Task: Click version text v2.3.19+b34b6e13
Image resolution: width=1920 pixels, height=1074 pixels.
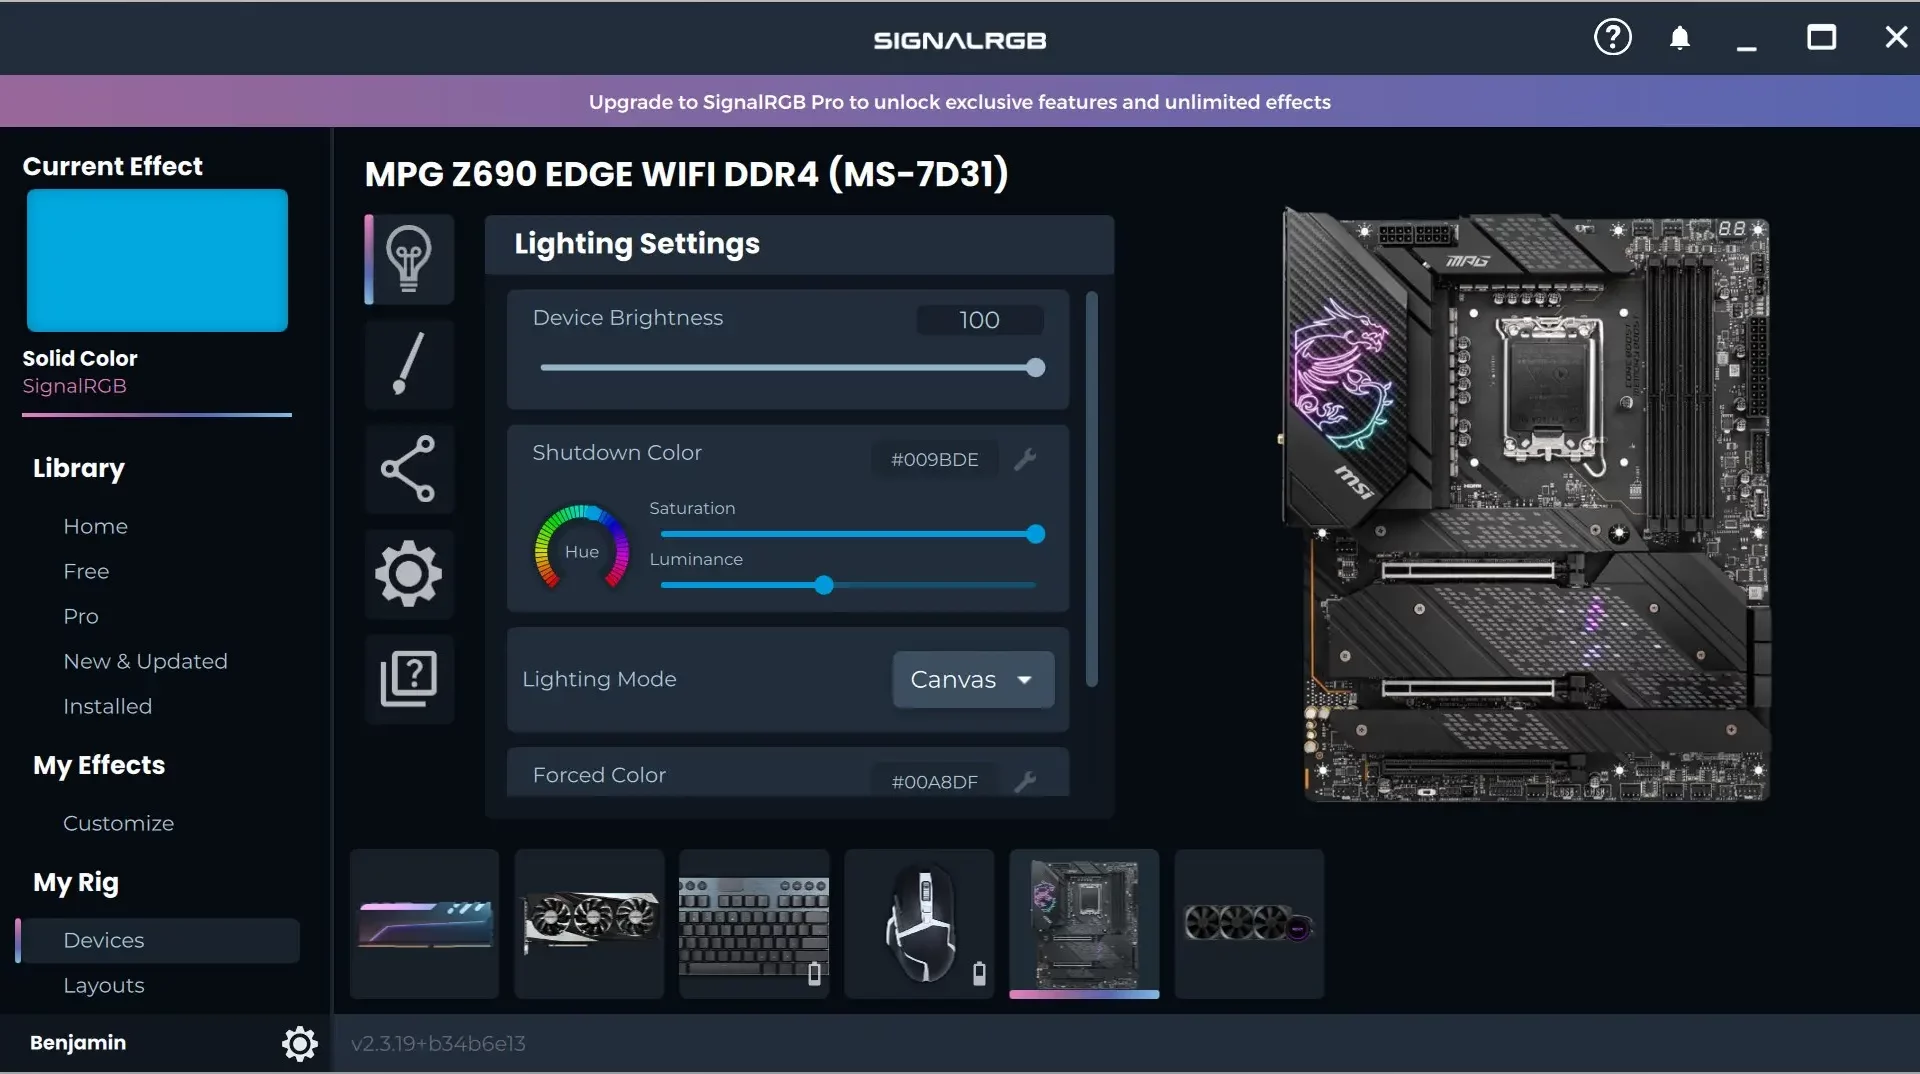Action: click(438, 1043)
